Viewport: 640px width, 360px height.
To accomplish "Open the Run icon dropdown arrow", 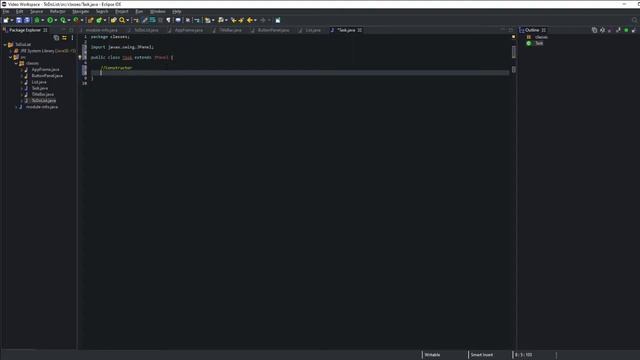I will pos(56,20).
